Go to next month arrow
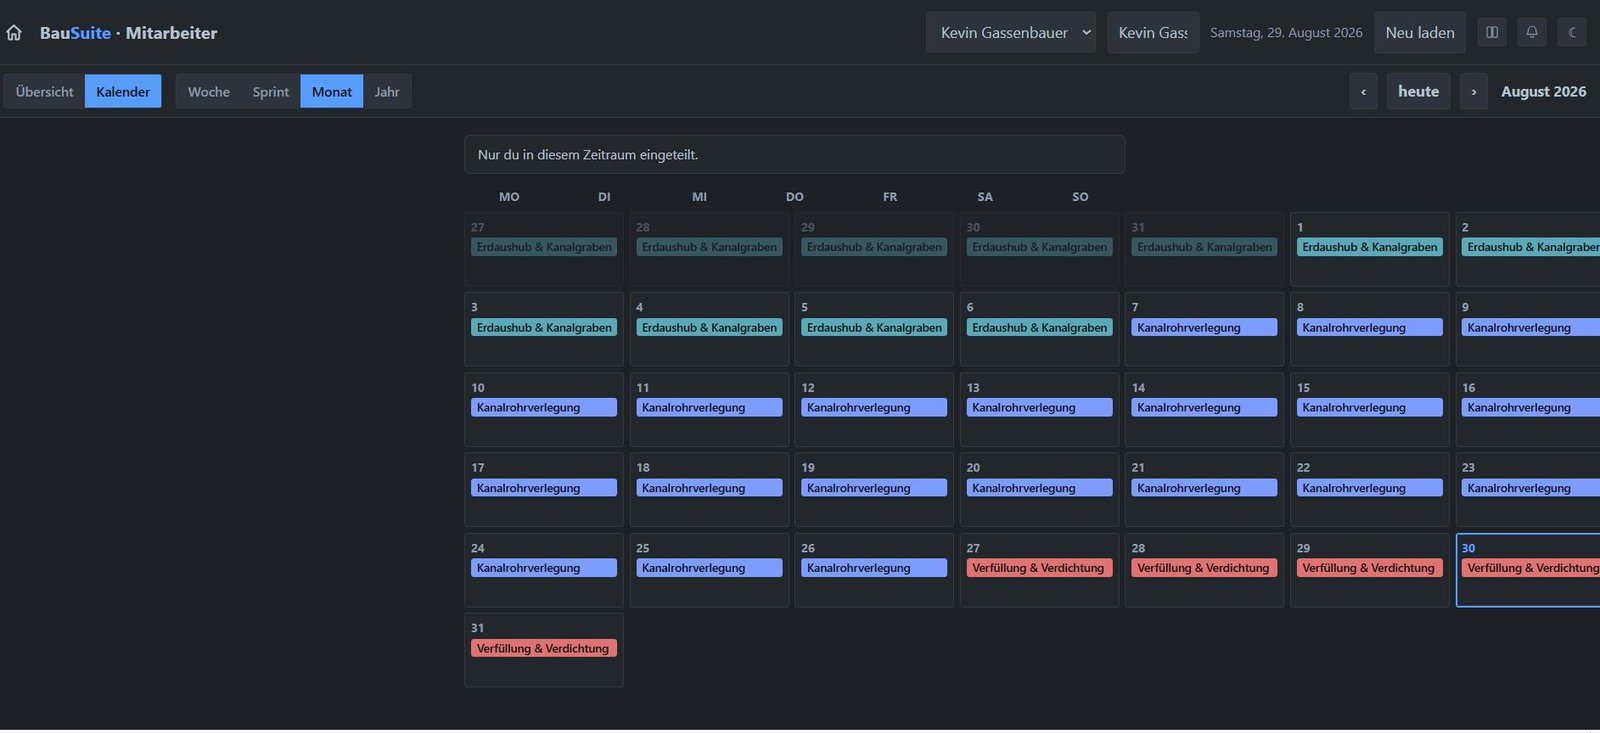This screenshot has width=1600, height=733. point(1473,92)
